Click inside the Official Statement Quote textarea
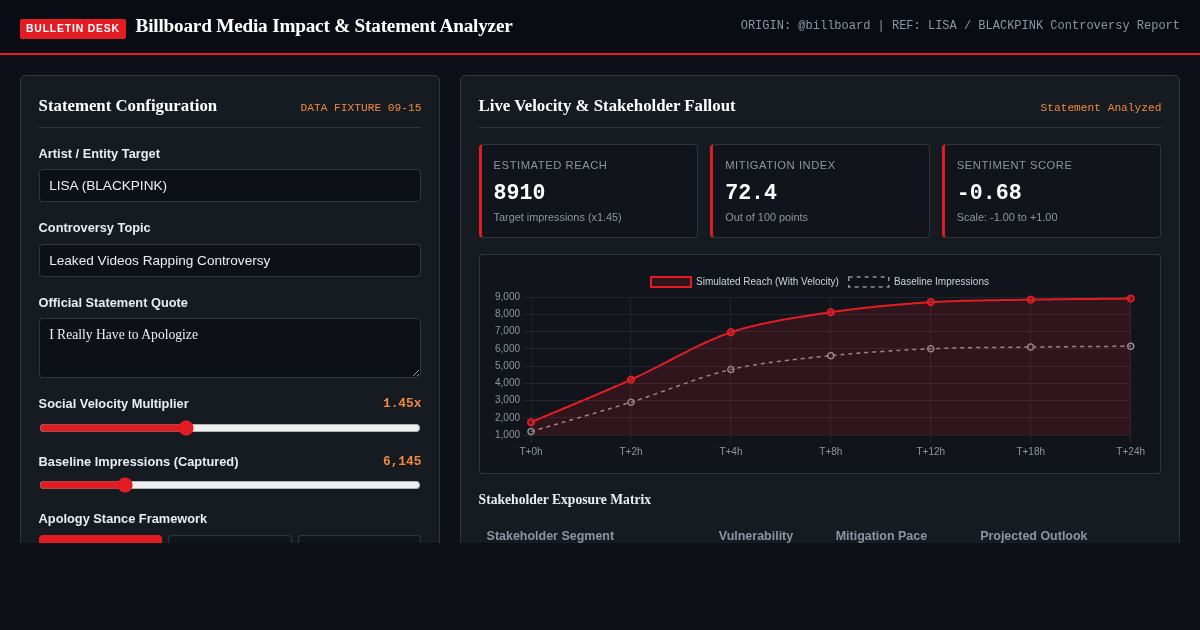 [x=229, y=348]
